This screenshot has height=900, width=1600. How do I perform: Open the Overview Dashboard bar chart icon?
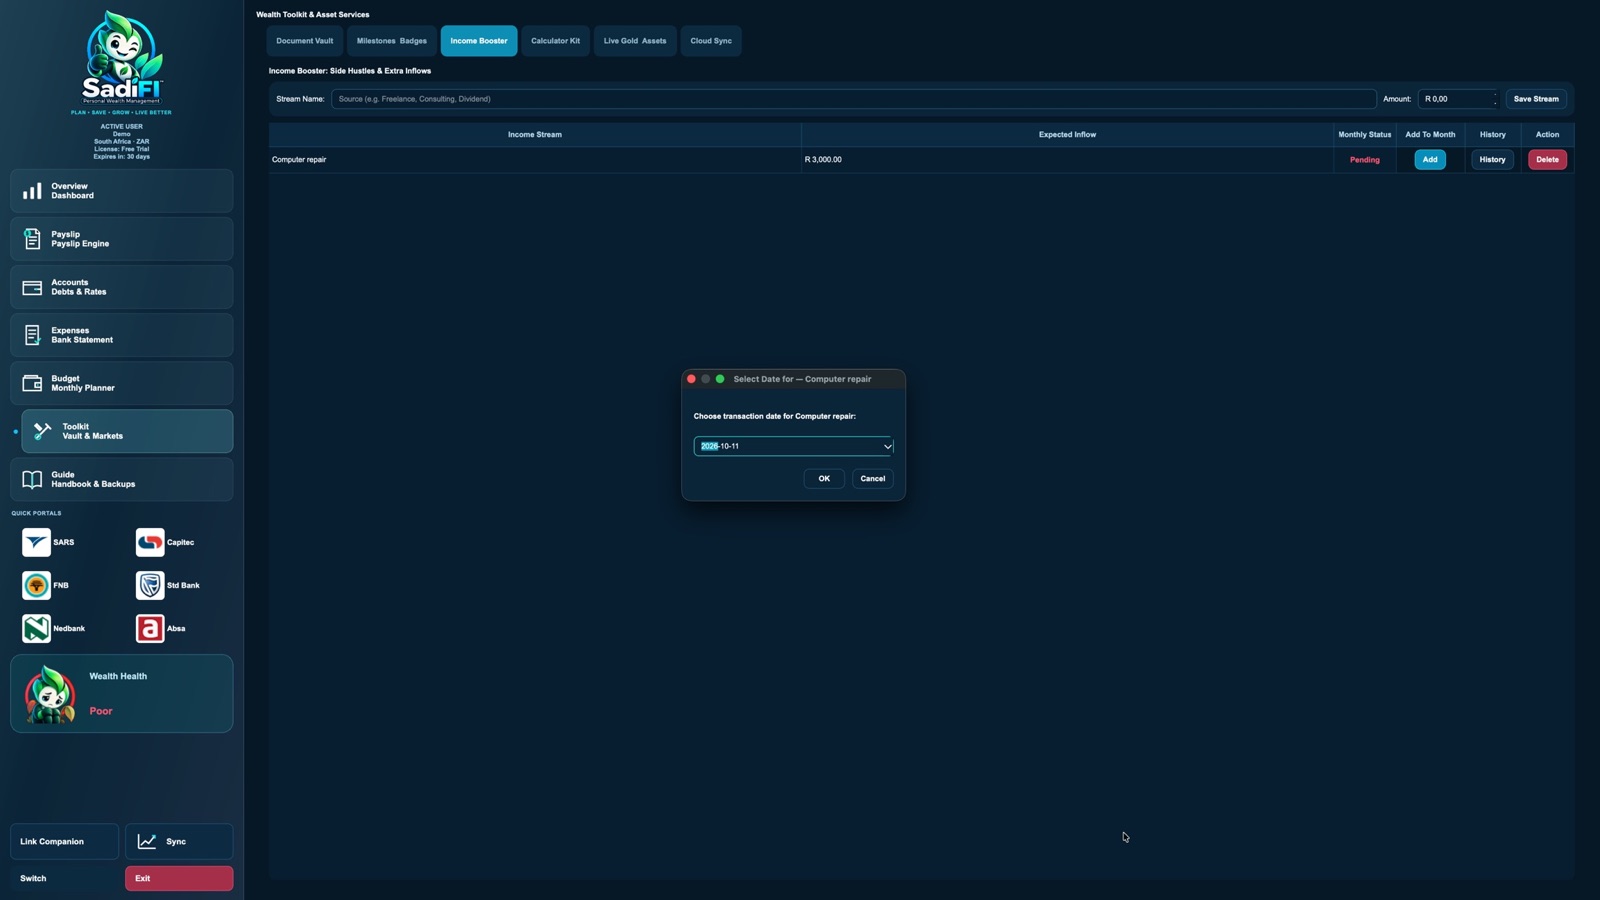click(x=32, y=191)
